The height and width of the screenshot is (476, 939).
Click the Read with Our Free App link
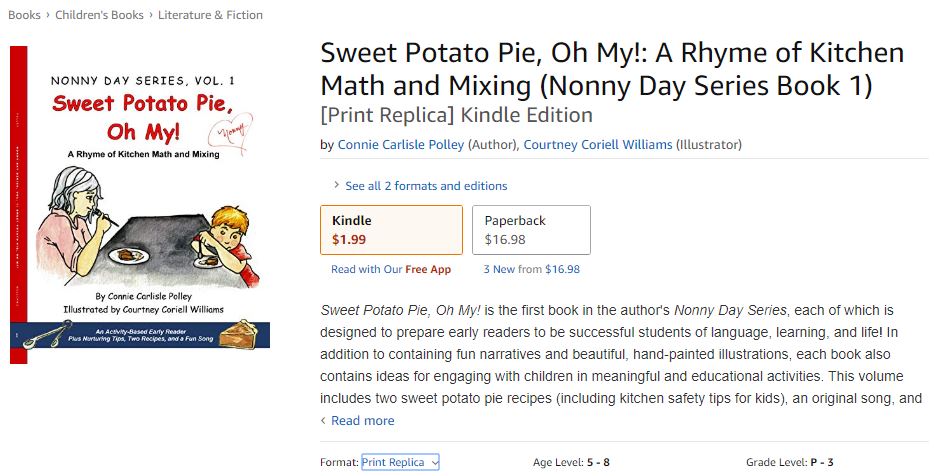pos(391,269)
